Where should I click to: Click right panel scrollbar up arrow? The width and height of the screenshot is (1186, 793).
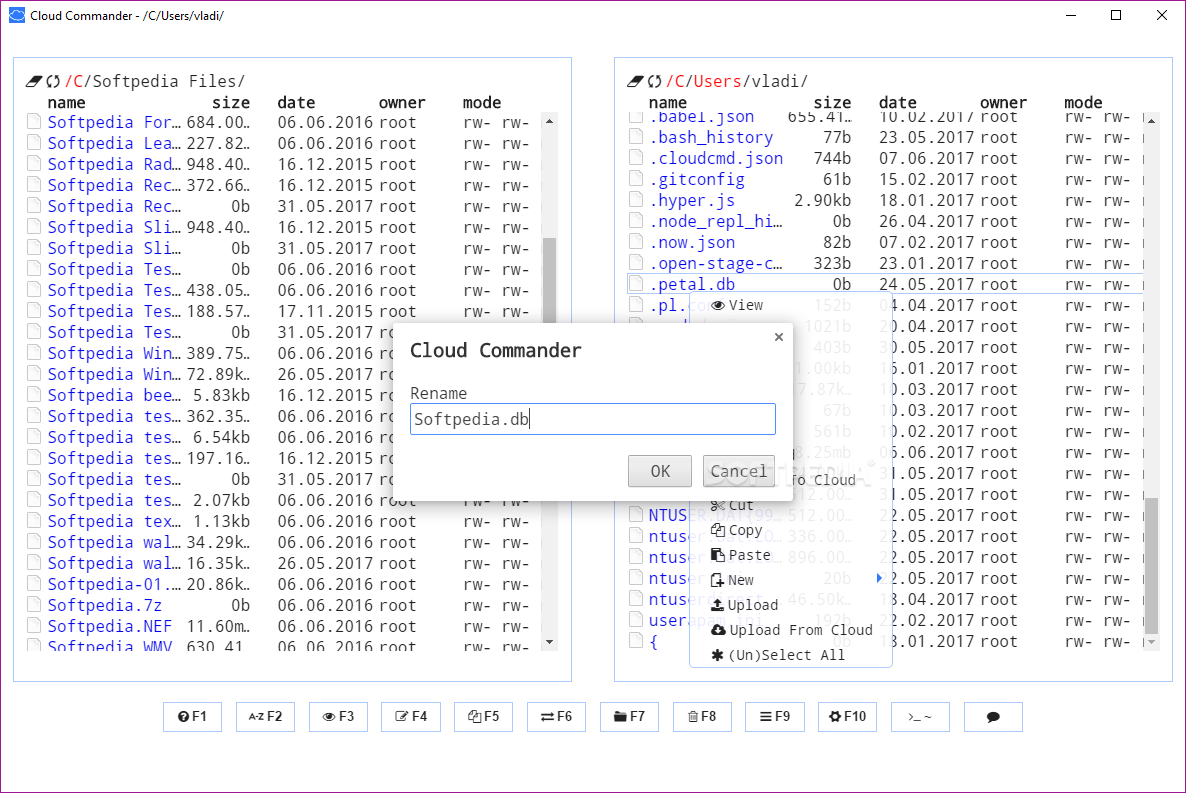[1151, 121]
